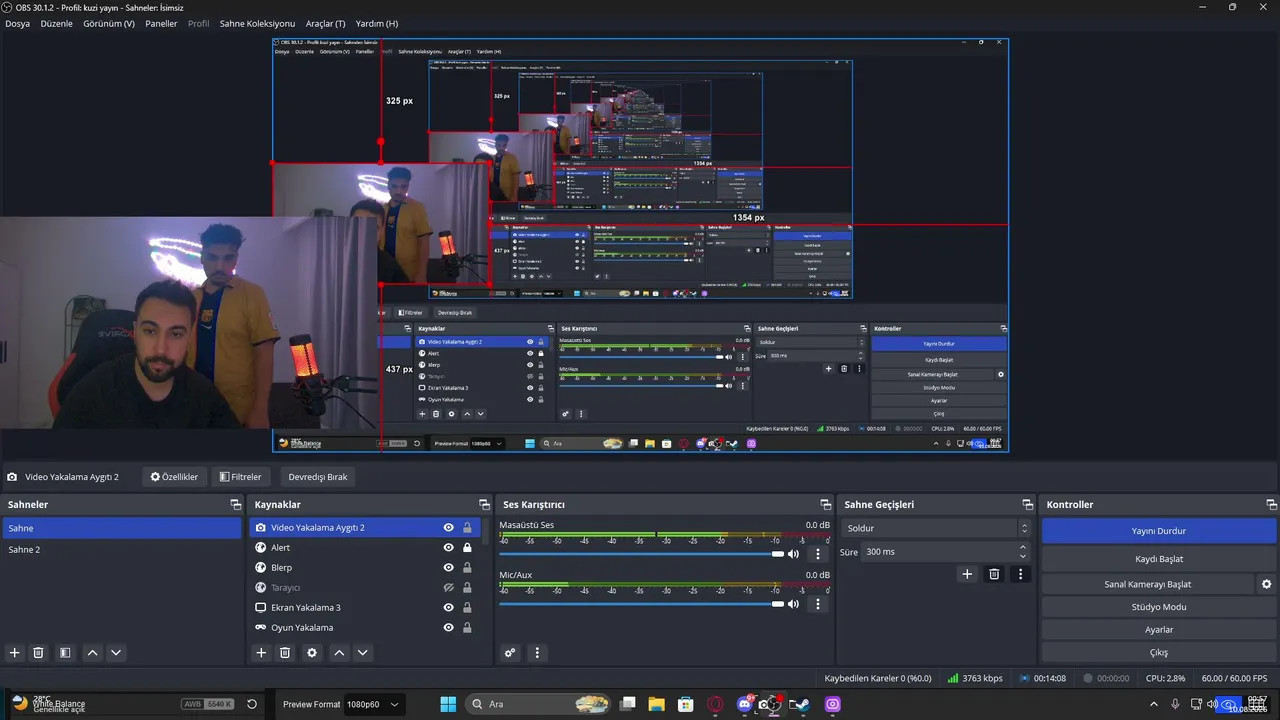Open source properties gear in Kaynaklar panel
This screenshot has width=1280, height=720.
pyautogui.click(x=312, y=653)
